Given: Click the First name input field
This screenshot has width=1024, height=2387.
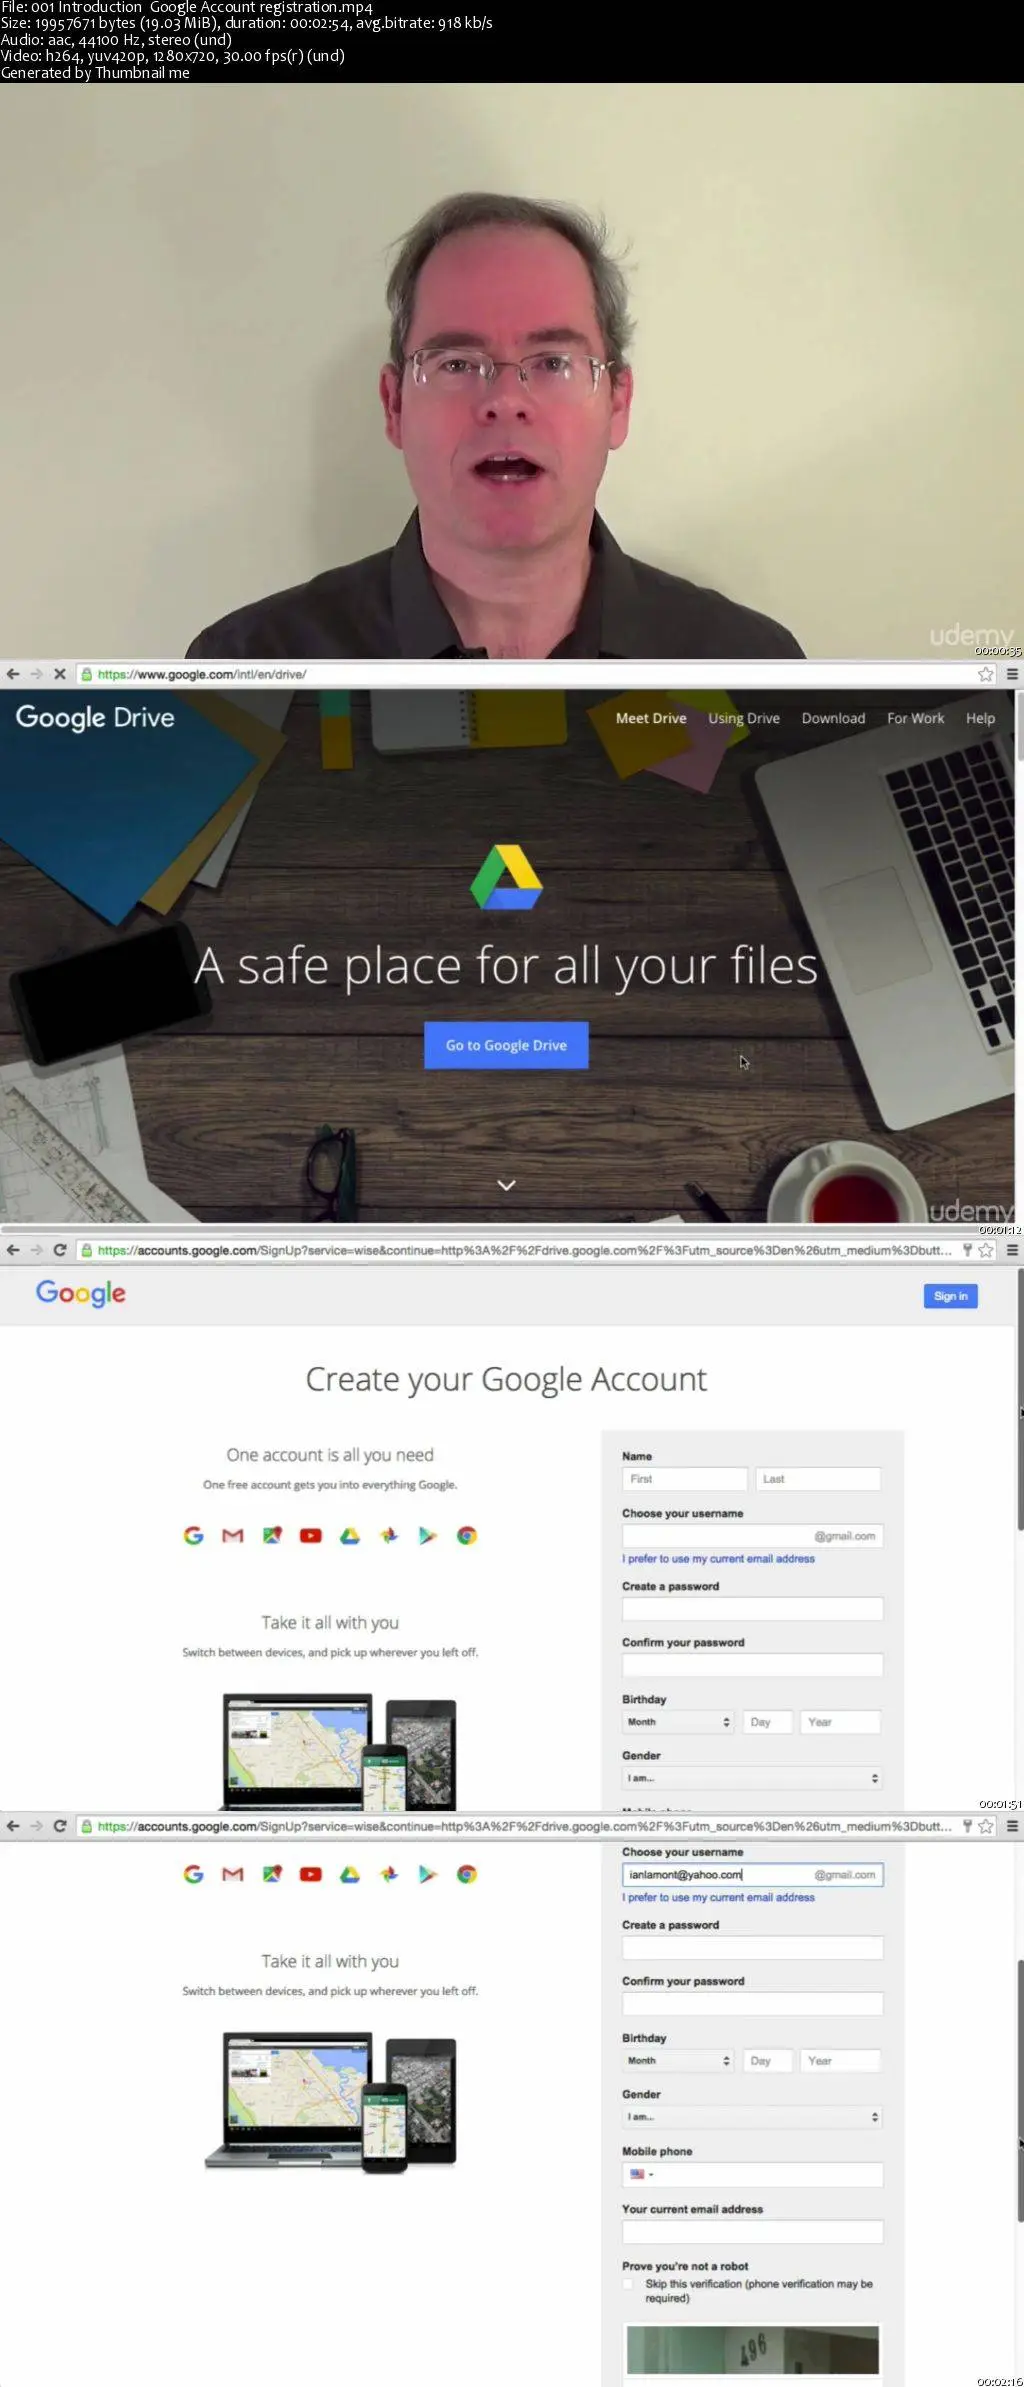Looking at the screenshot, I should coord(685,1479).
